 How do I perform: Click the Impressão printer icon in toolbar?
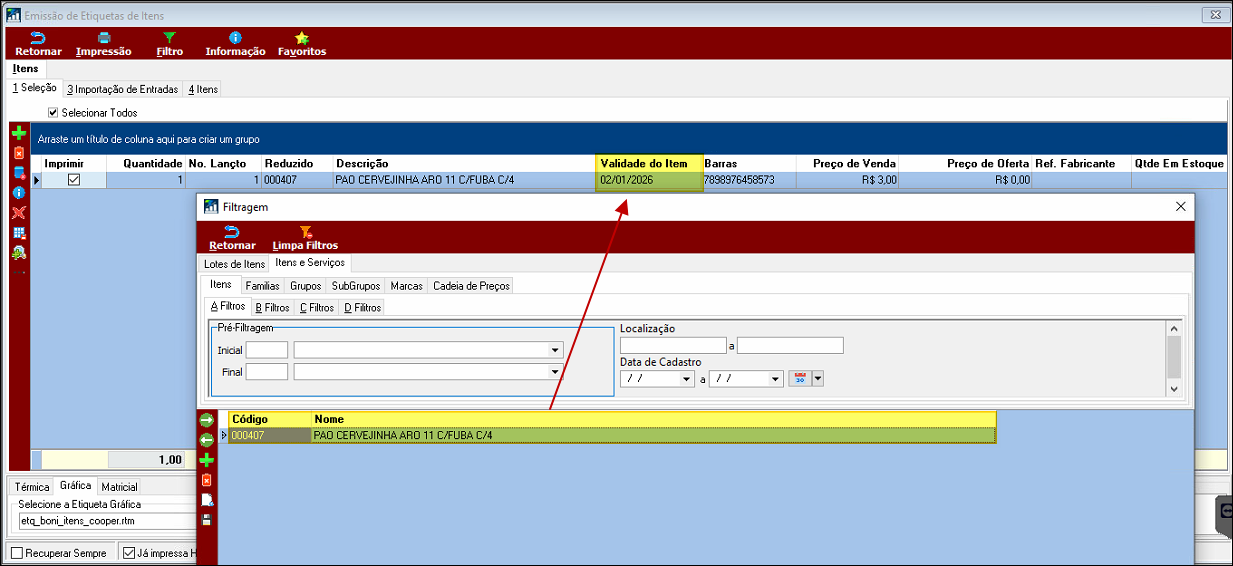pyautogui.click(x=103, y=38)
